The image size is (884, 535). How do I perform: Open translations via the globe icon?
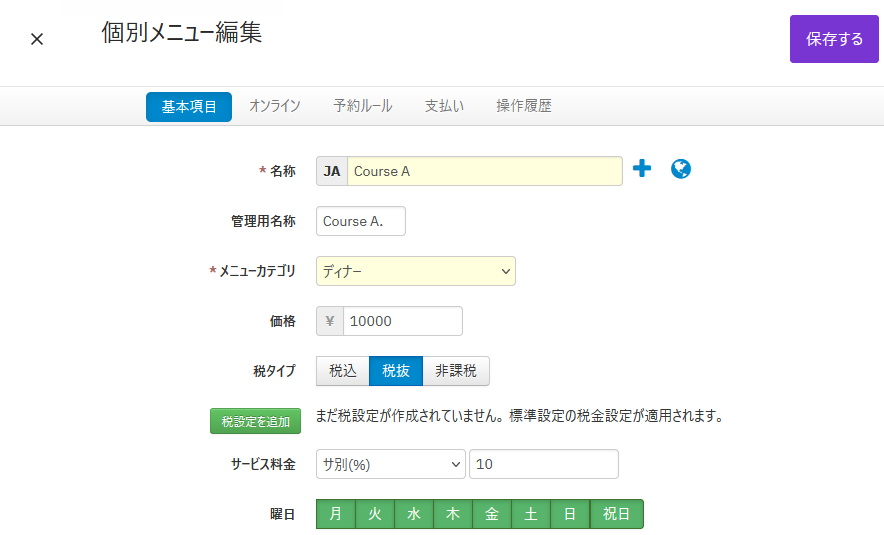point(680,169)
